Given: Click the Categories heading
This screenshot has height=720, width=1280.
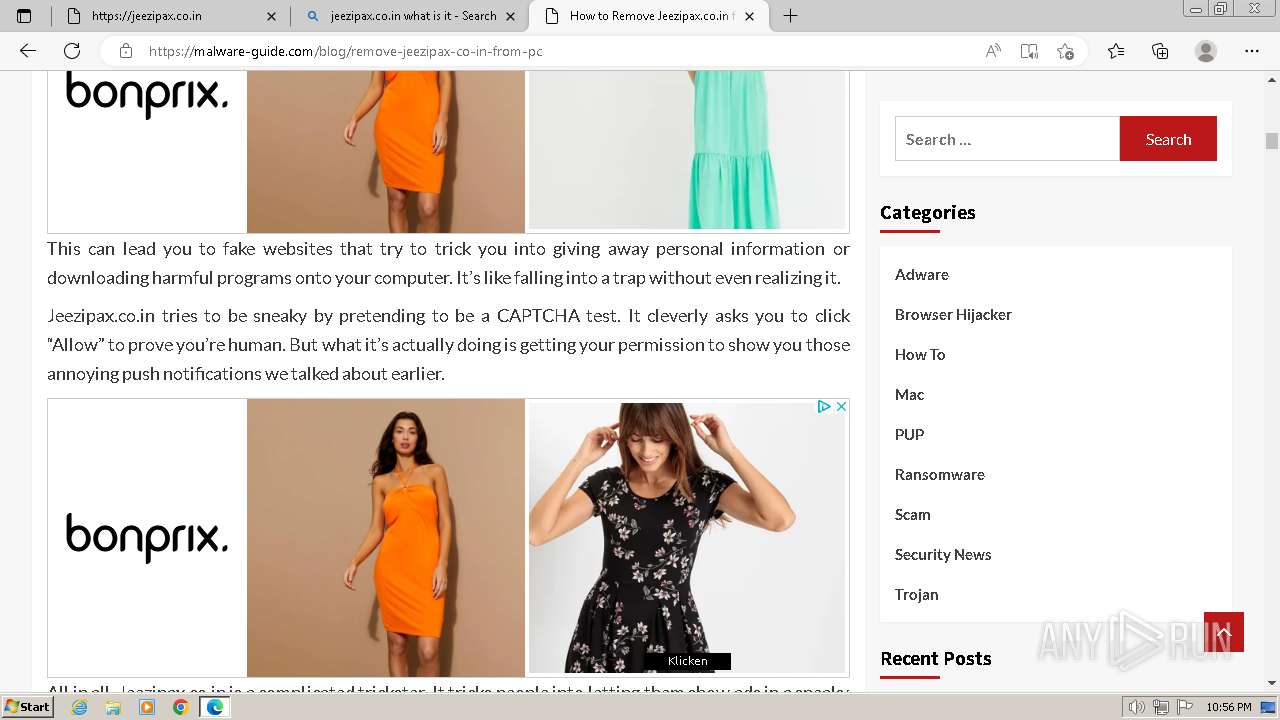Looking at the screenshot, I should click(928, 212).
